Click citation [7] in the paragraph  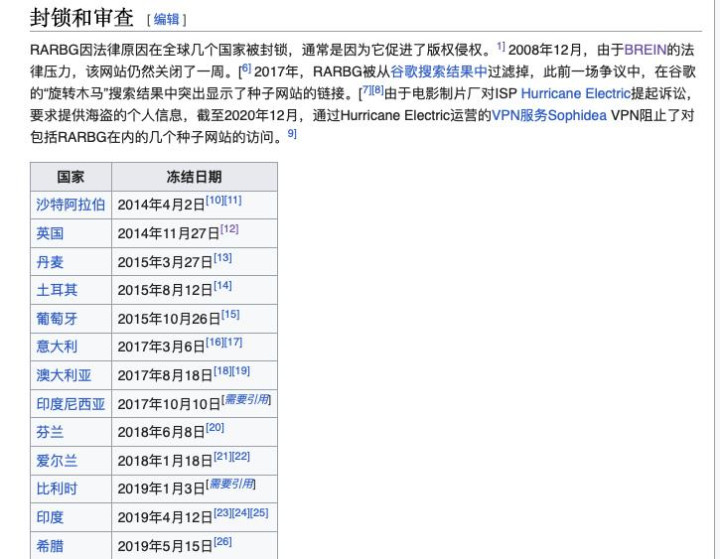tap(366, 90)
